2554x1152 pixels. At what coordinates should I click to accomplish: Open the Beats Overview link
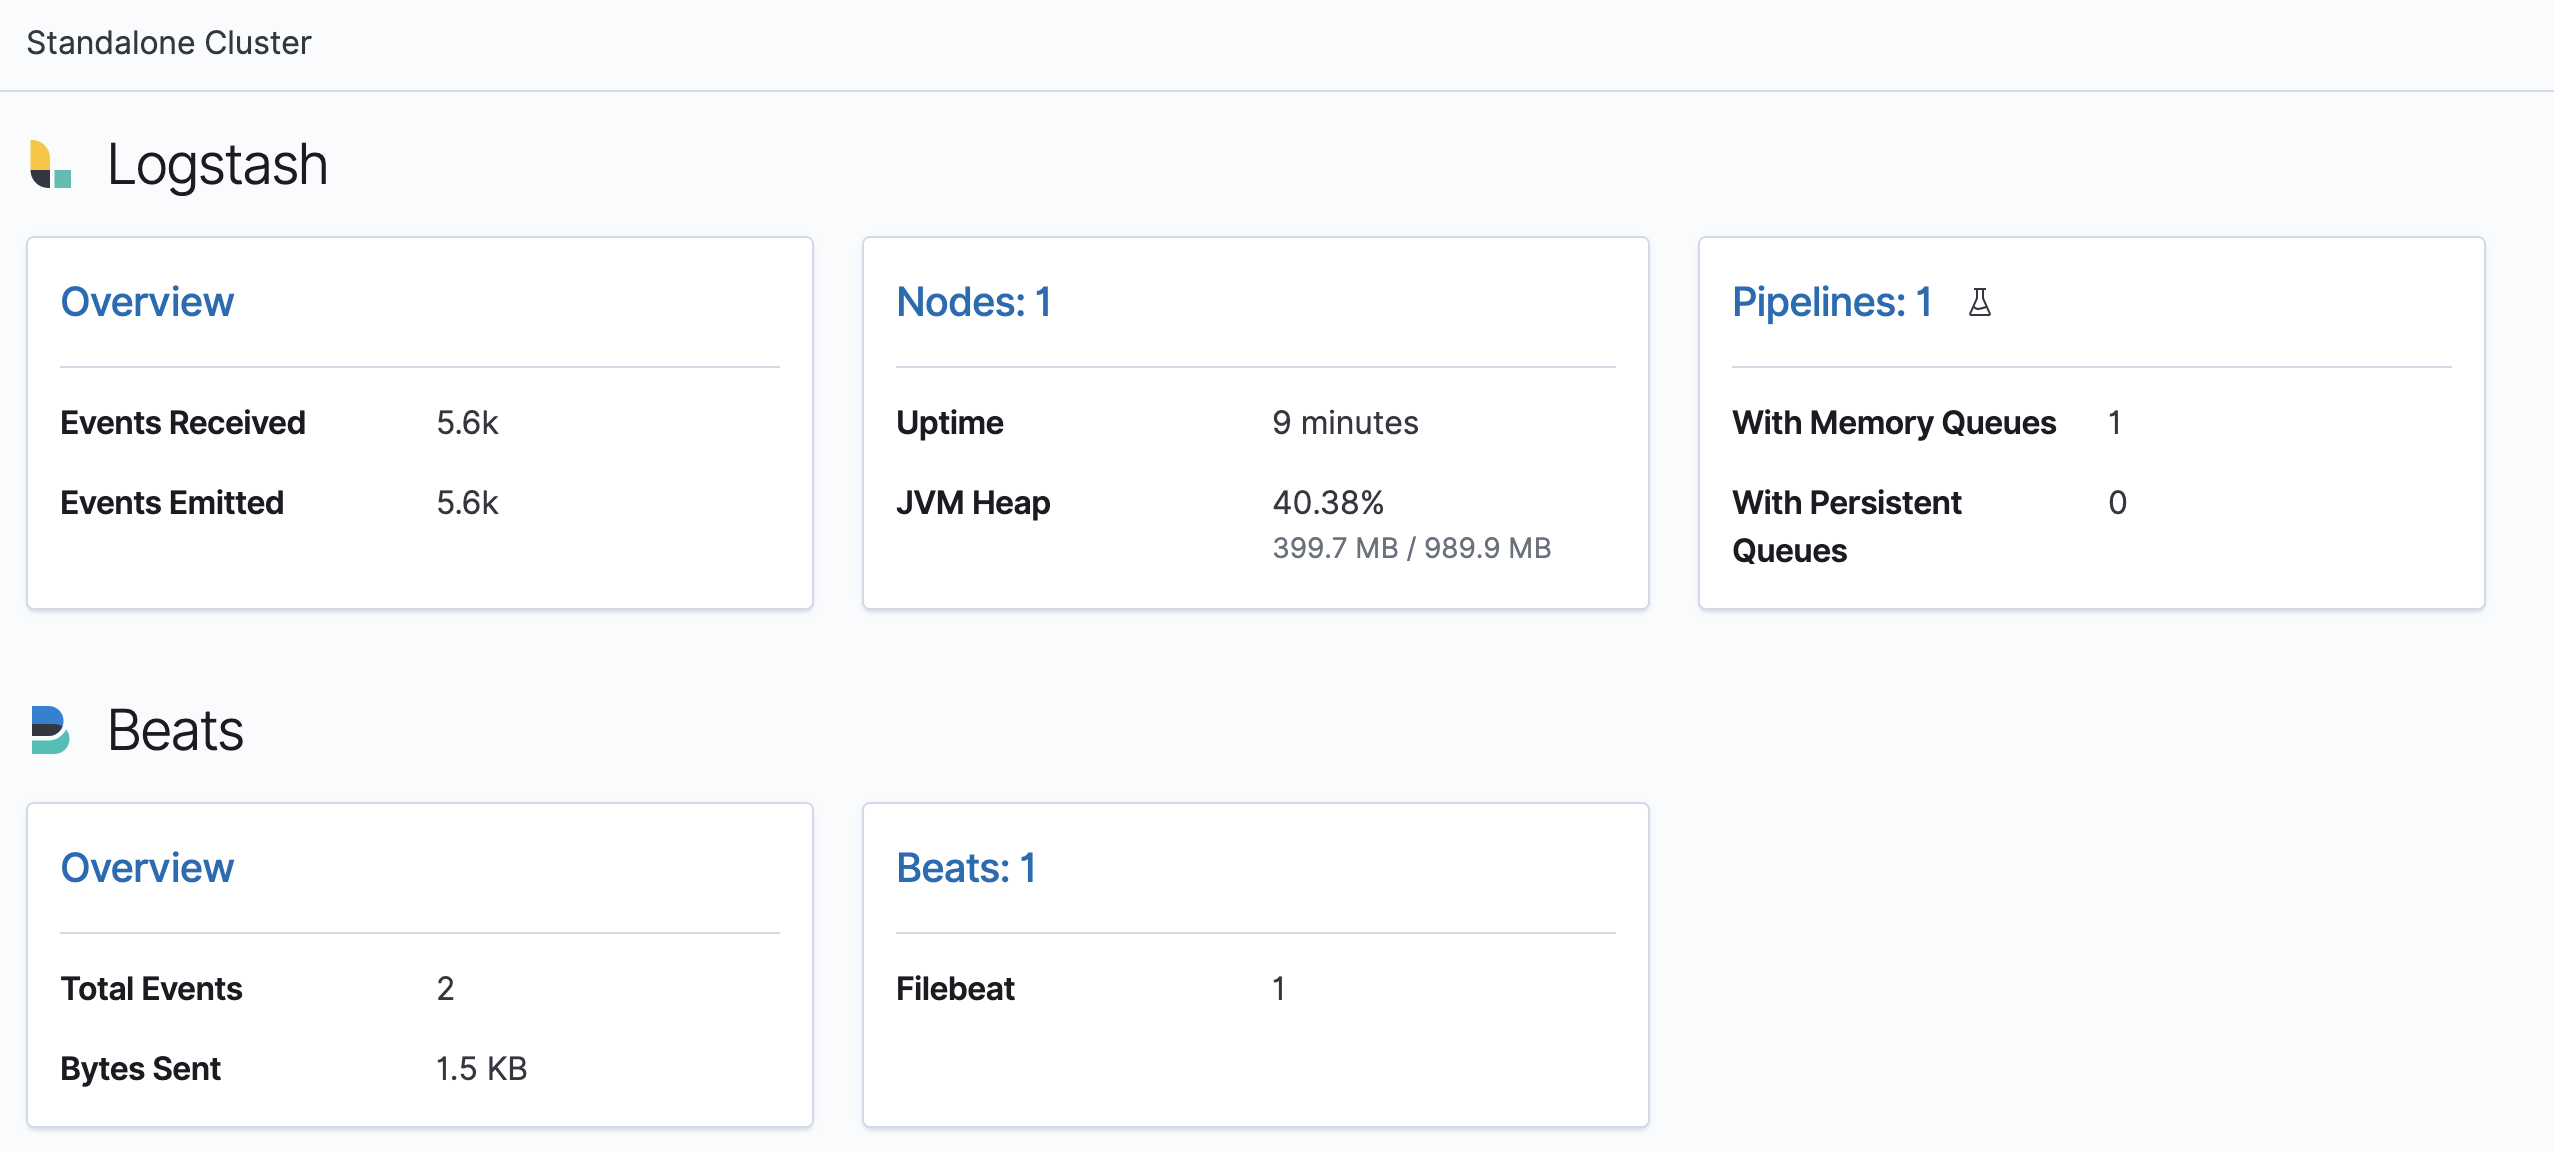[147, 868]
